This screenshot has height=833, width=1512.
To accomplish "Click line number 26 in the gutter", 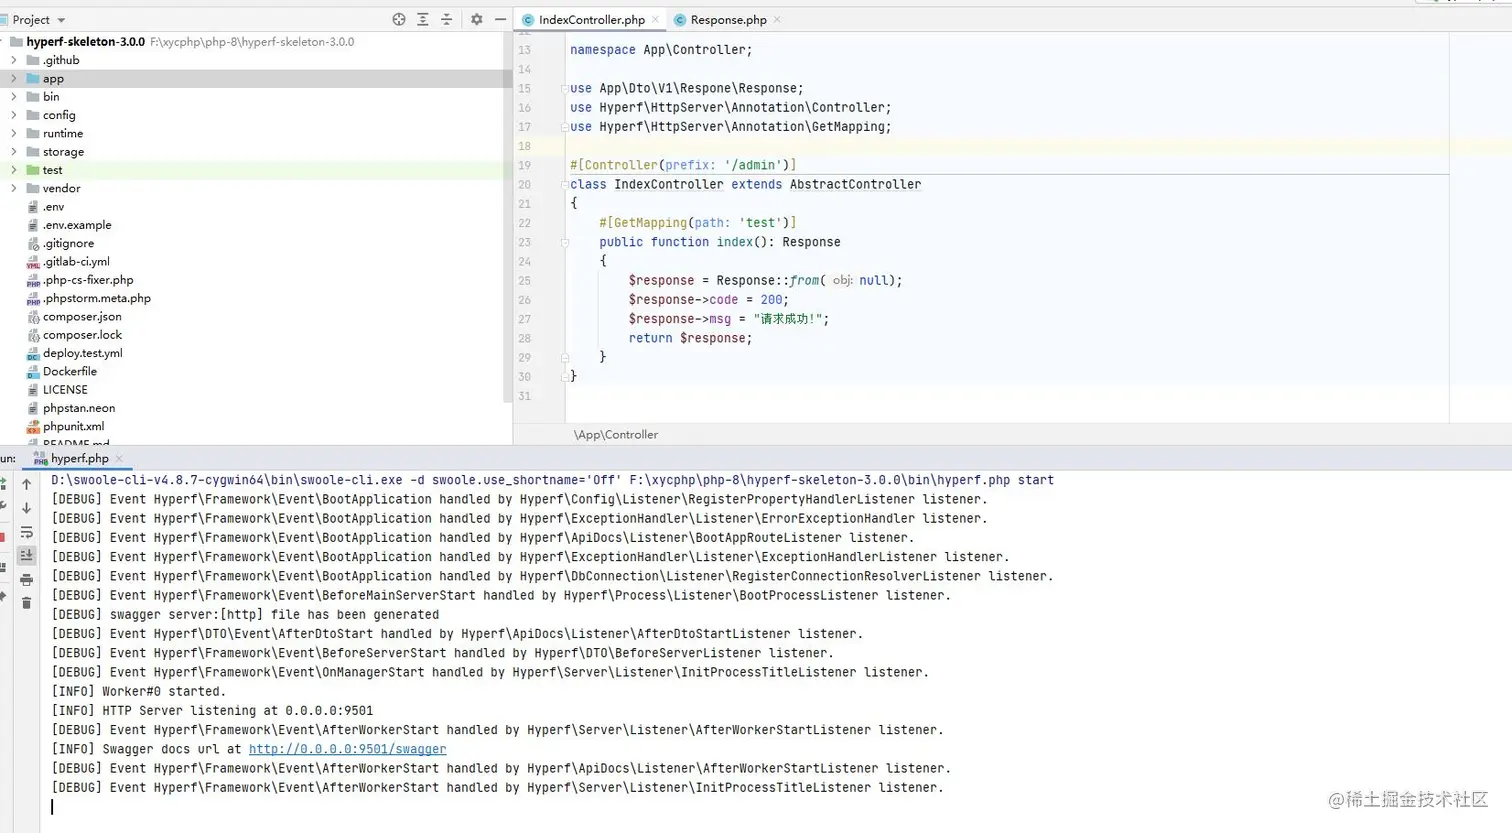I will (x=525, y=300).
